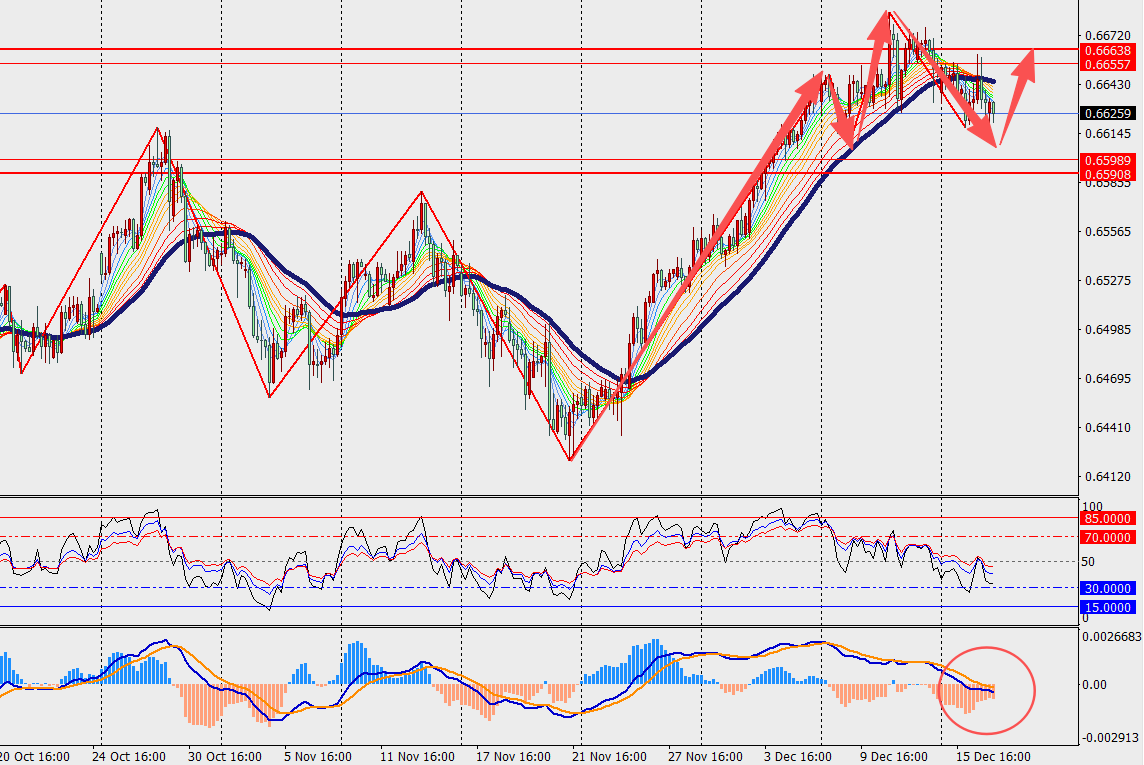Select the blue 30.0000 level label
Screen dimensions: 1144x765
point(1108,589)
